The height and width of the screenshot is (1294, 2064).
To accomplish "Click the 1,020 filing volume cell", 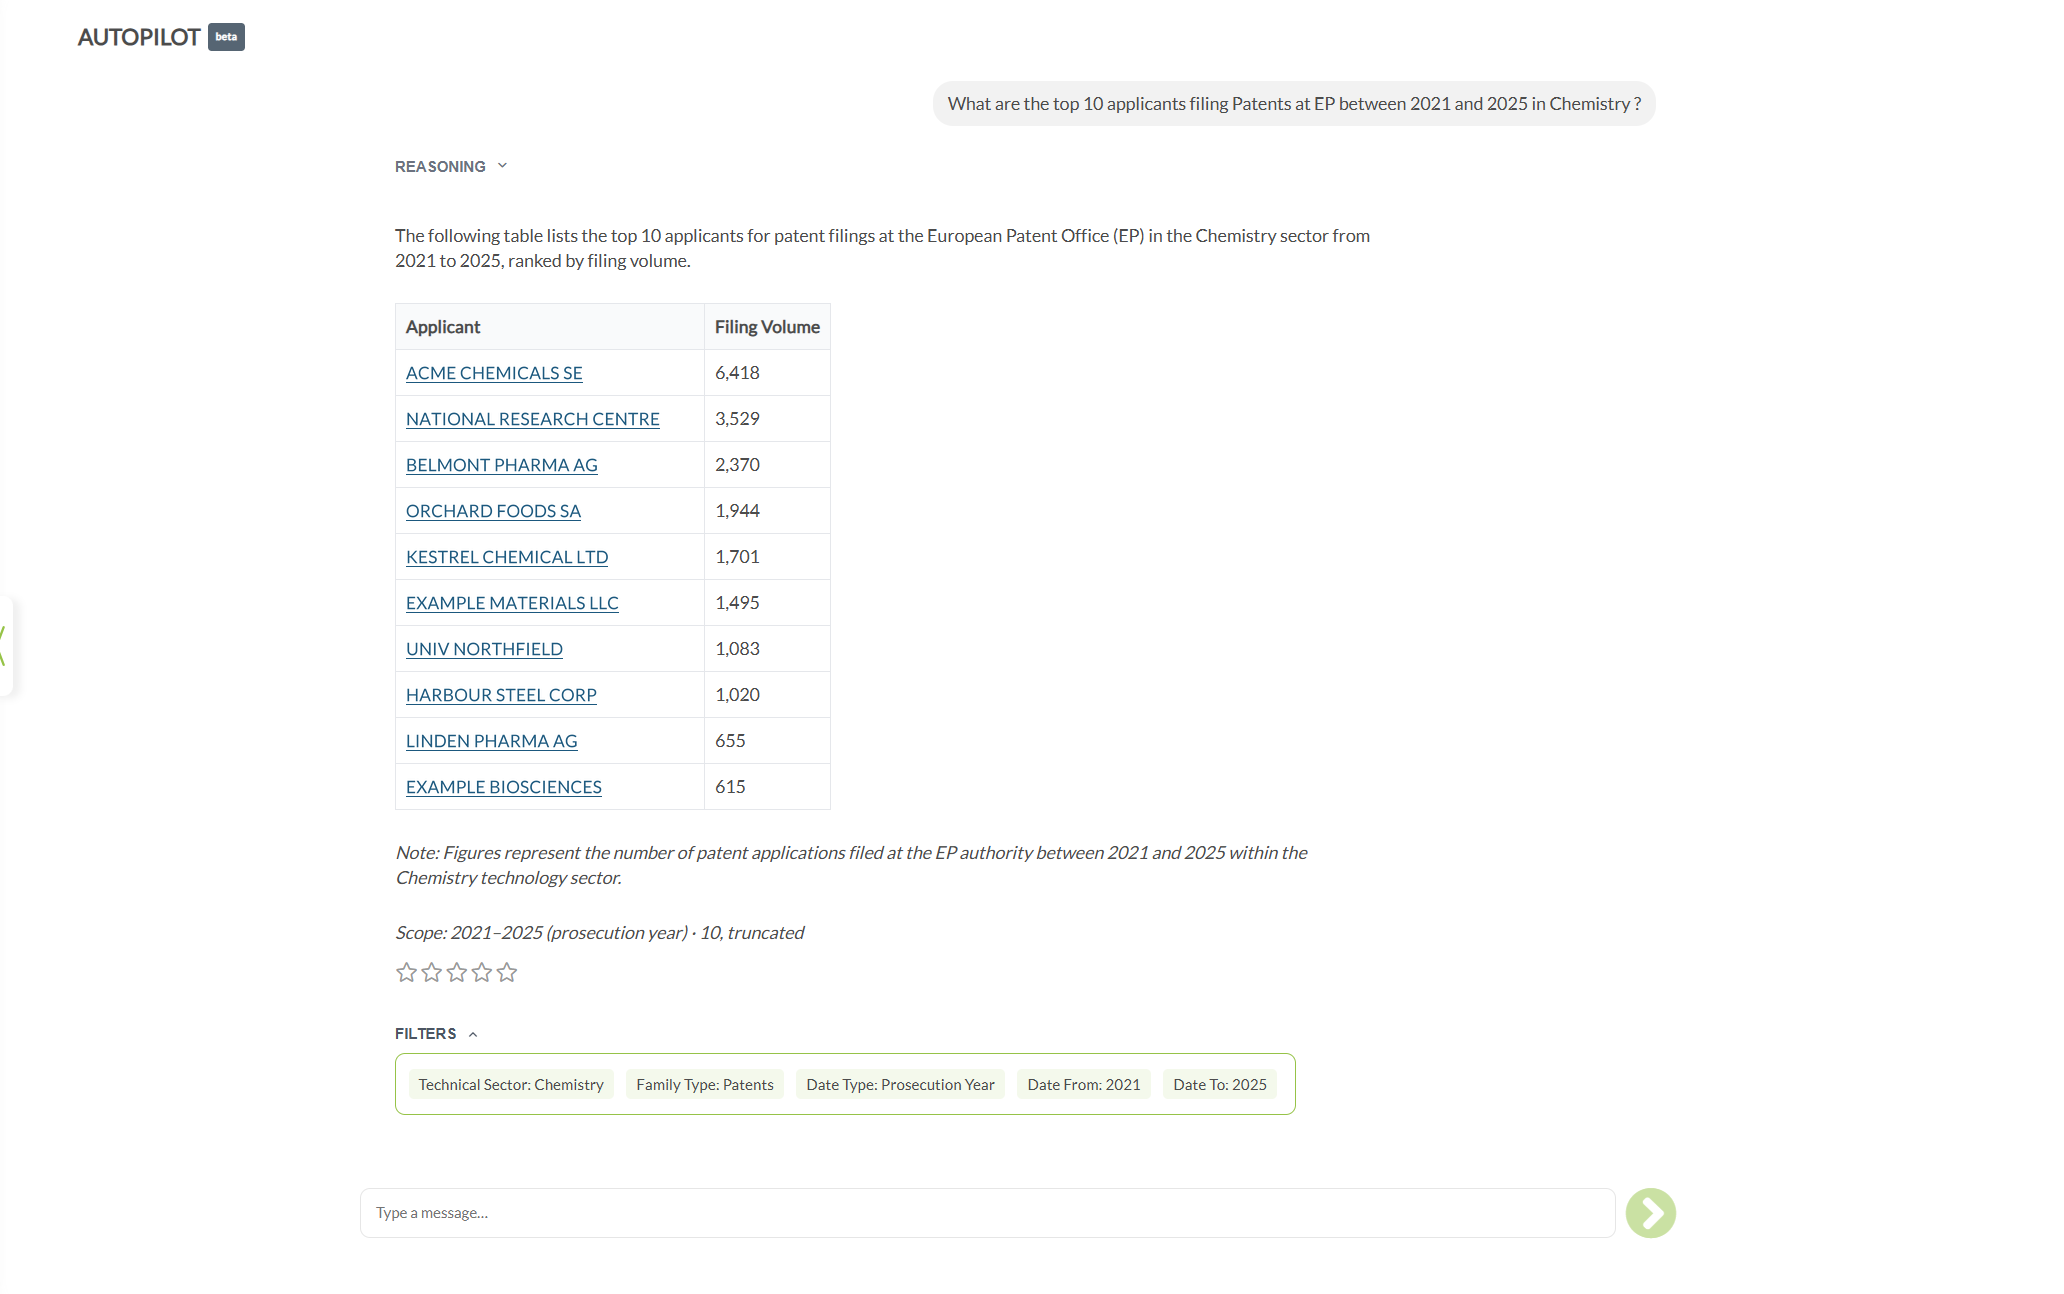I will 767,695.
